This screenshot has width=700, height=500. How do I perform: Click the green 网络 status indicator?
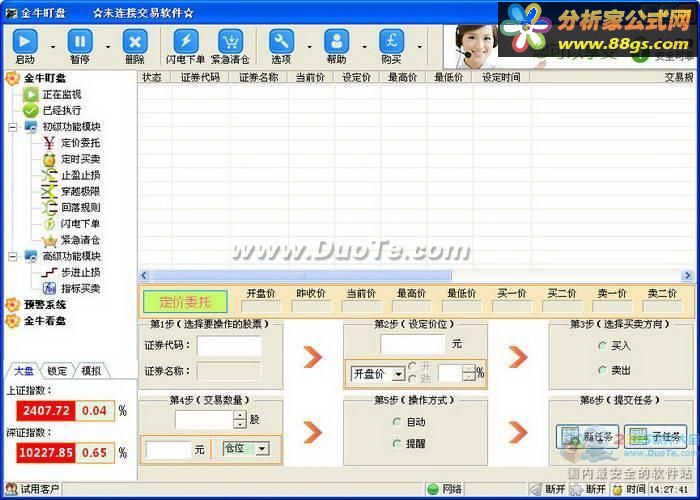pos(433,489)
